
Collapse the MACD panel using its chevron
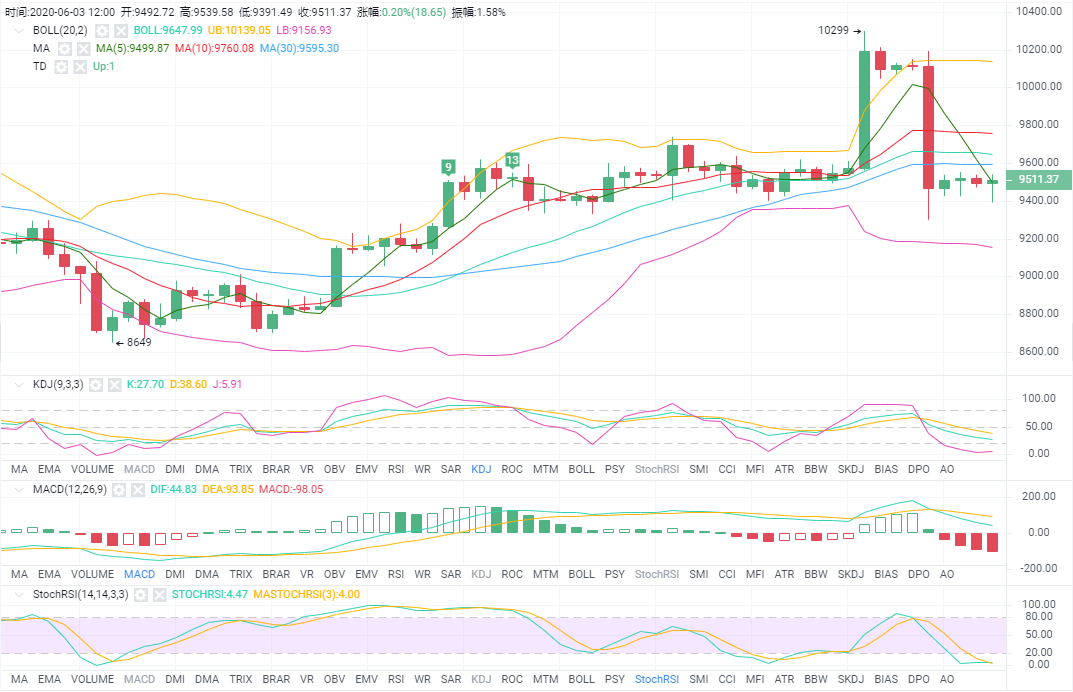tap(17, 490)
